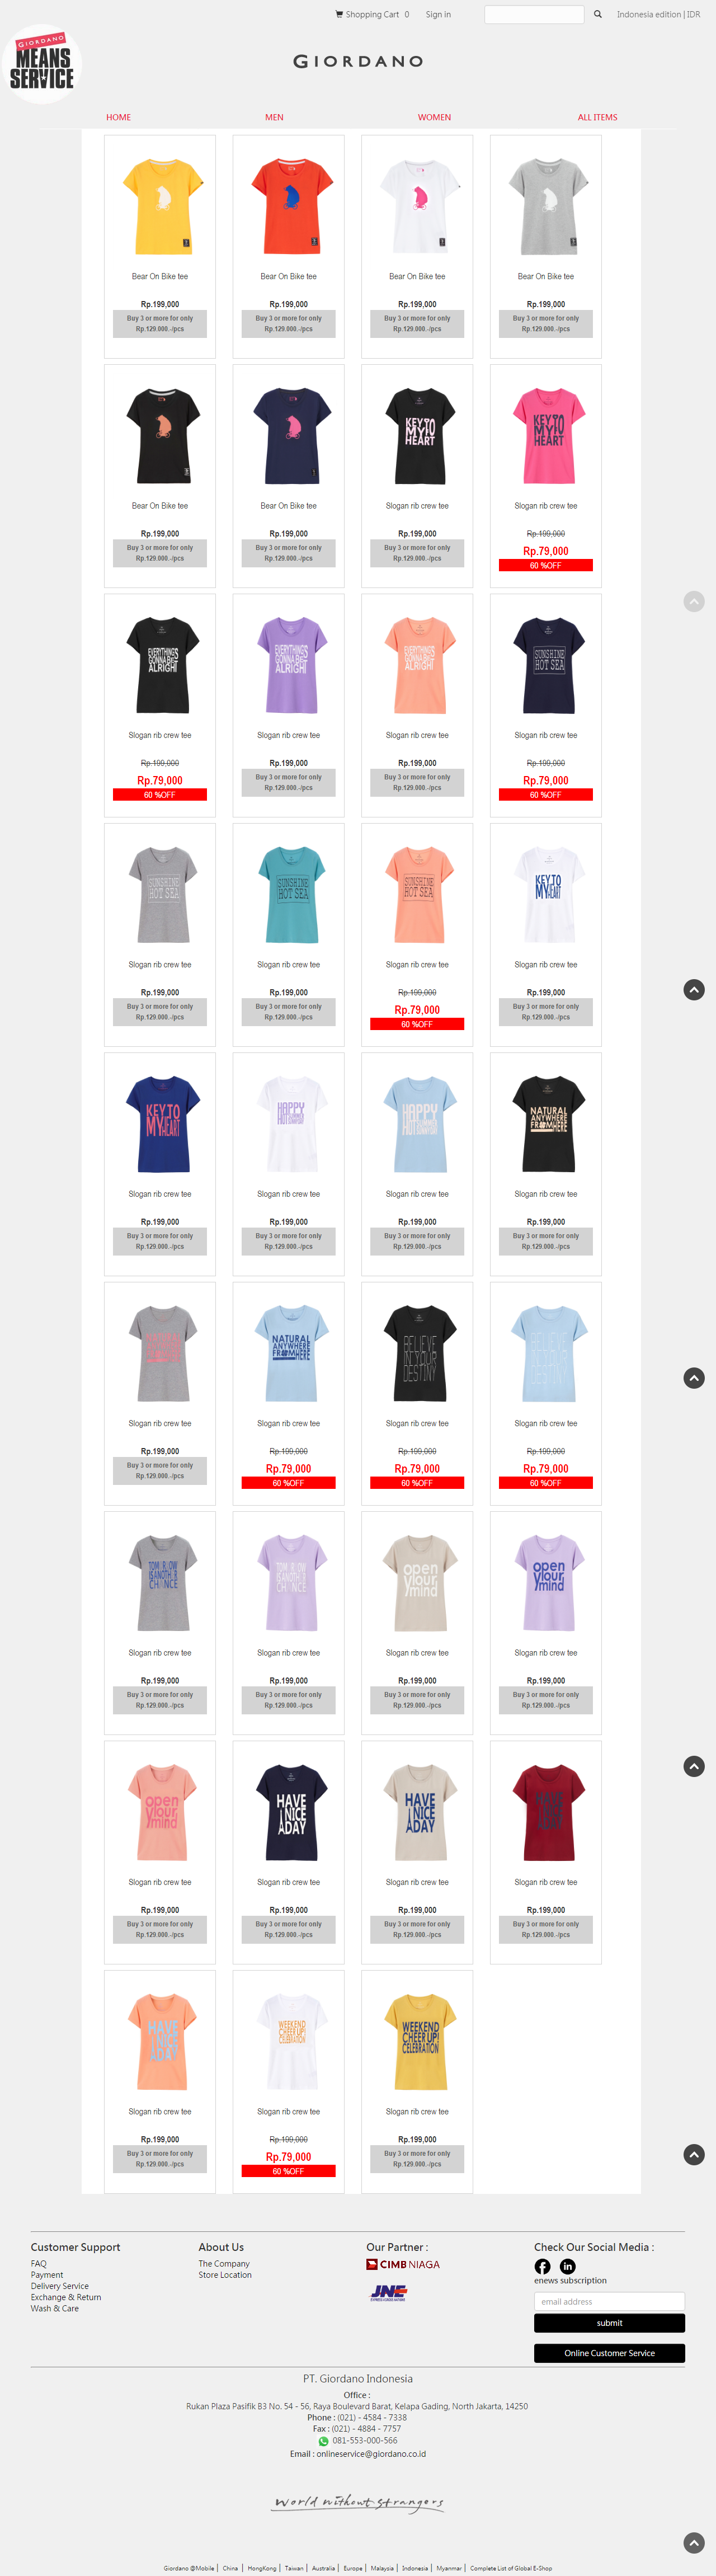Open the Giordano LinkedIn icon
This screenshot has height=2576, width=716.
point(568,2266)
